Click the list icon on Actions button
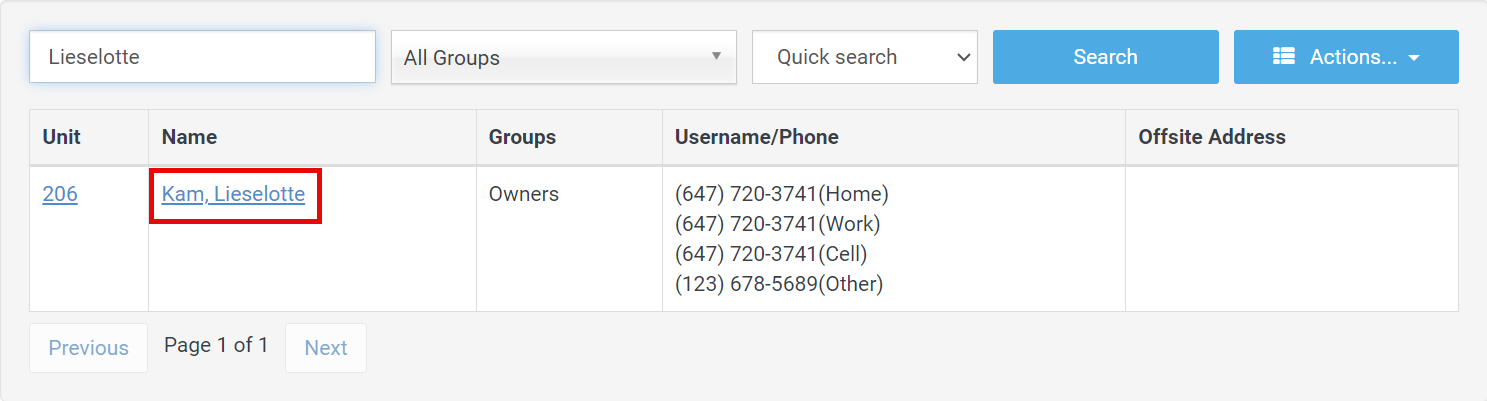1487x401 pixels. pos(1283,57)
